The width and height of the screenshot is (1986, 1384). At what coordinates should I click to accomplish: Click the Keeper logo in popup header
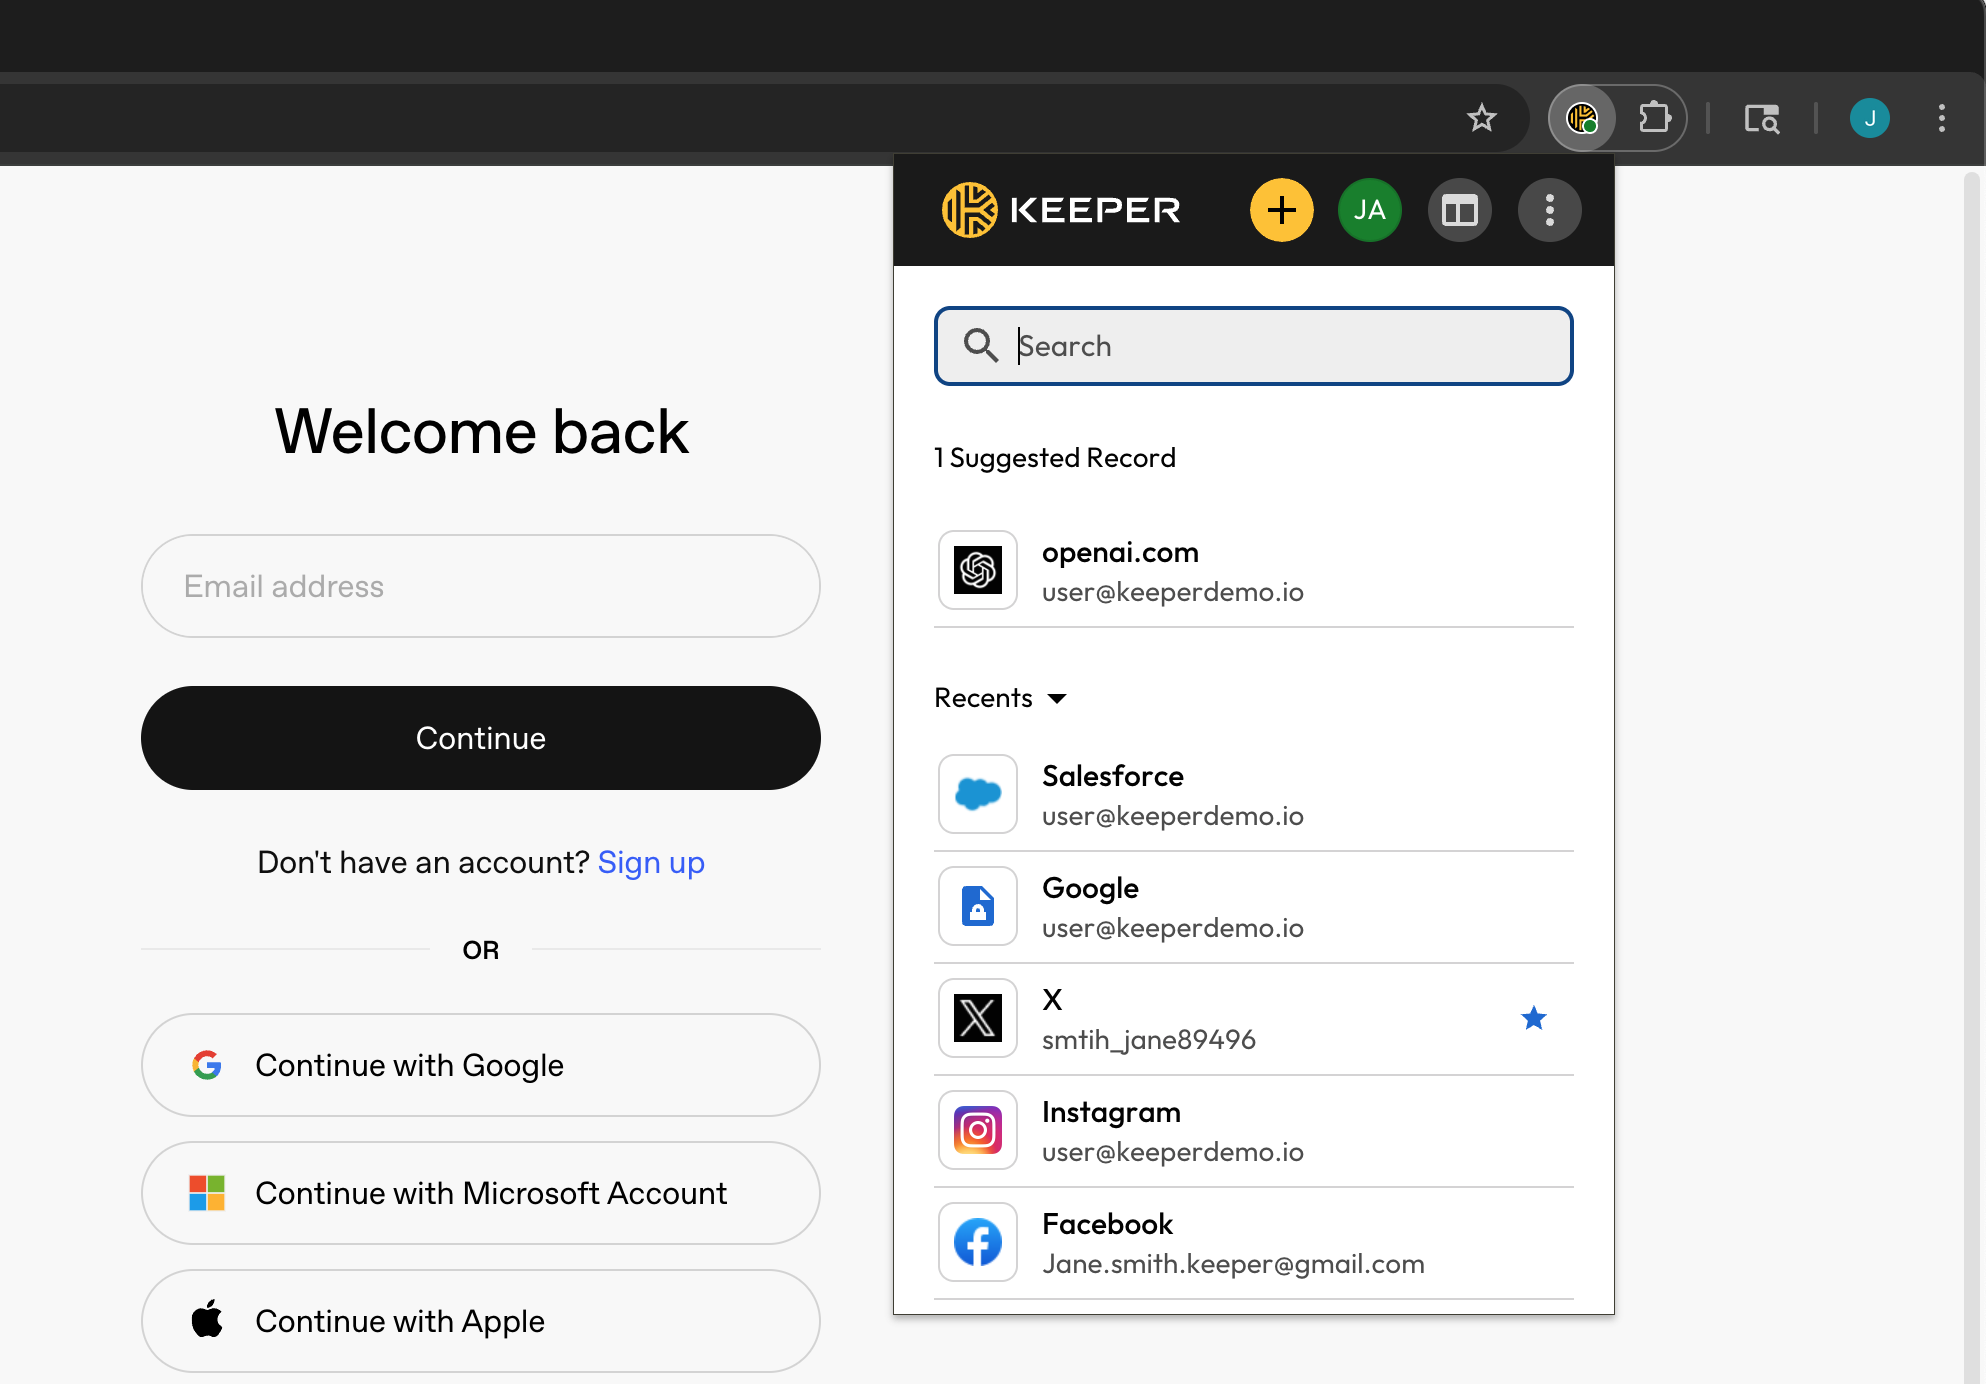click(1061, 210)
